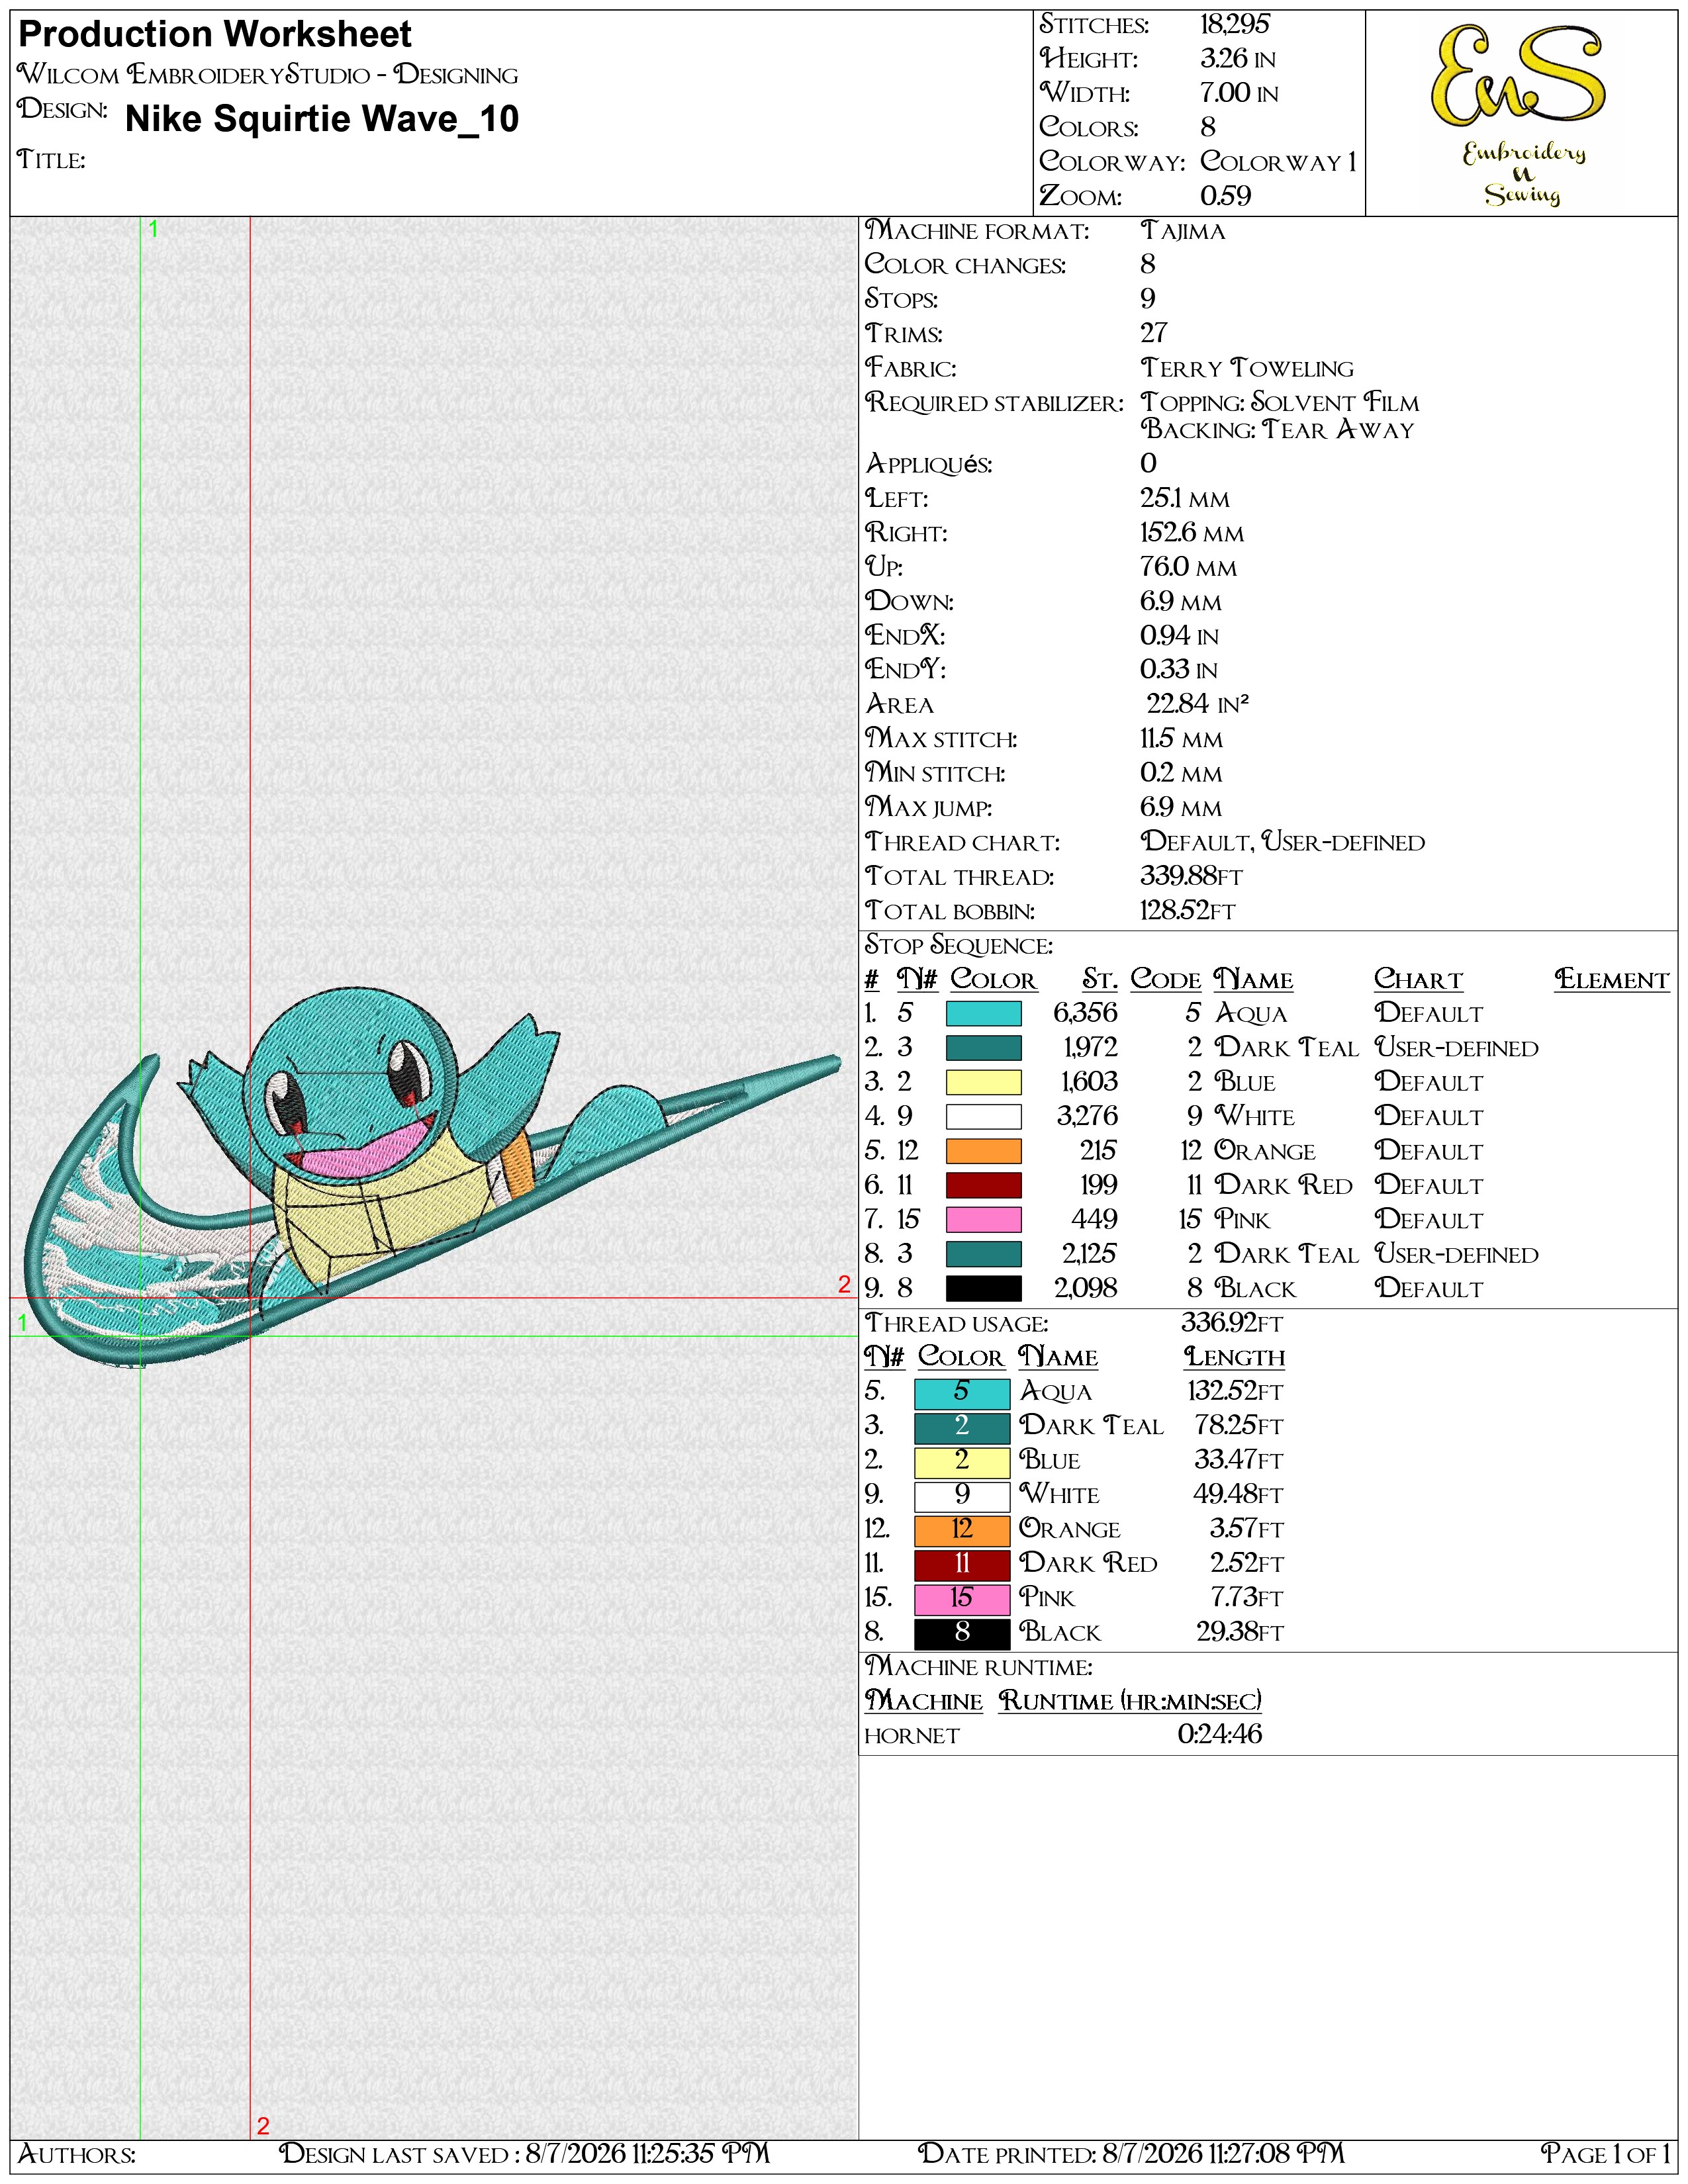Viewport: 1688px width, 2184px height.
Task: Click the "Code" column header in Stop Sequence
Action: coord(1166,980)
